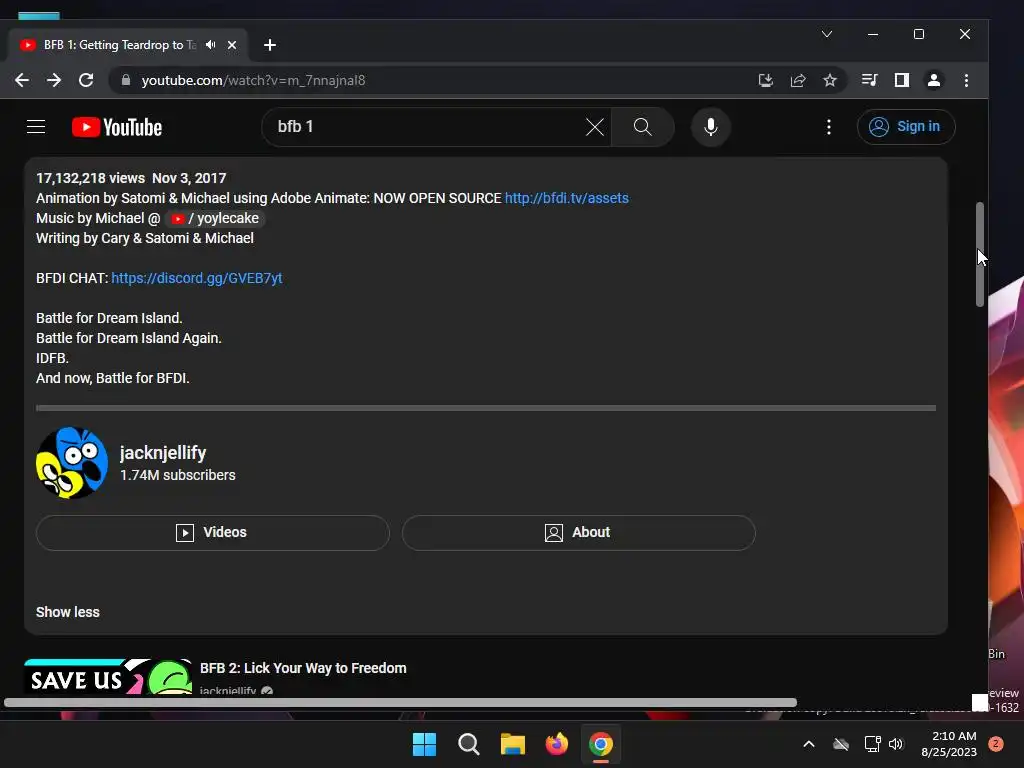Open a new tab
Image resolution: width=1024 pixels, height=768 pixels.
tap(270, 45)
